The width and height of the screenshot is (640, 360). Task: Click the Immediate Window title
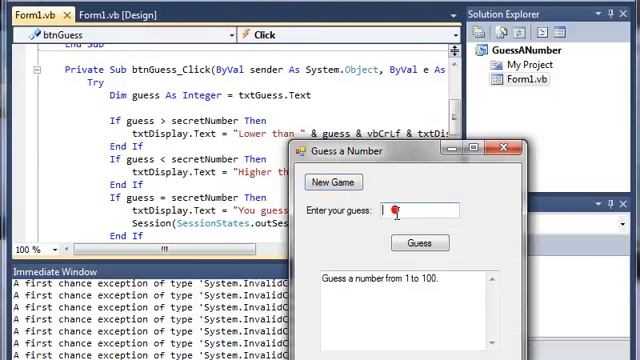[55, 272]
